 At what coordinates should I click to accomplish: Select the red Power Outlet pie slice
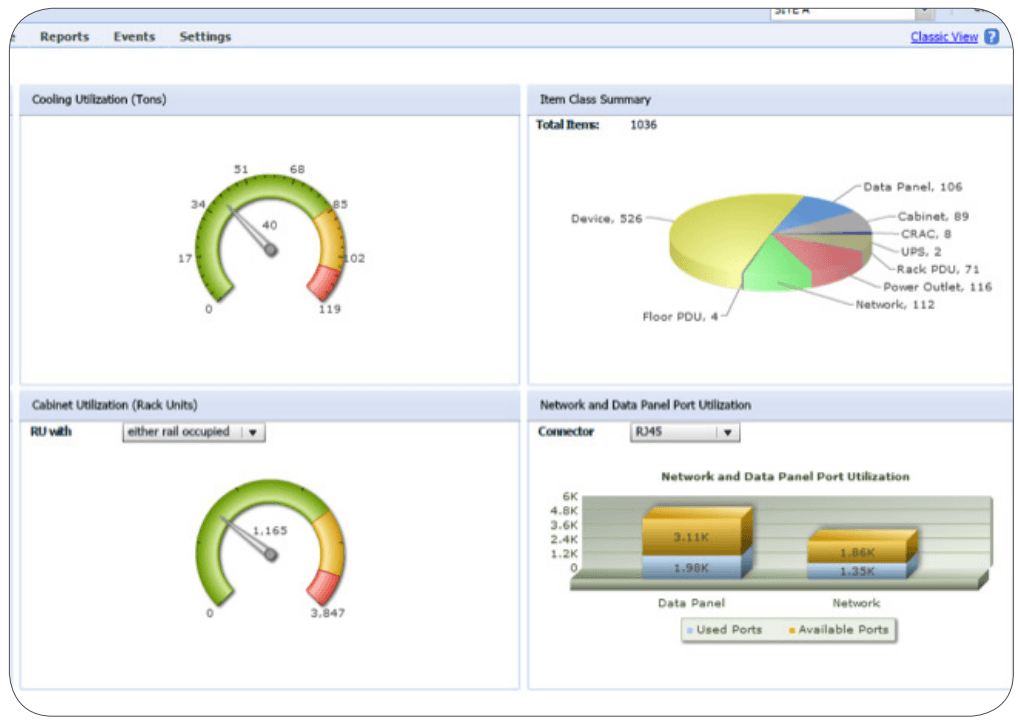pos(828,260)
